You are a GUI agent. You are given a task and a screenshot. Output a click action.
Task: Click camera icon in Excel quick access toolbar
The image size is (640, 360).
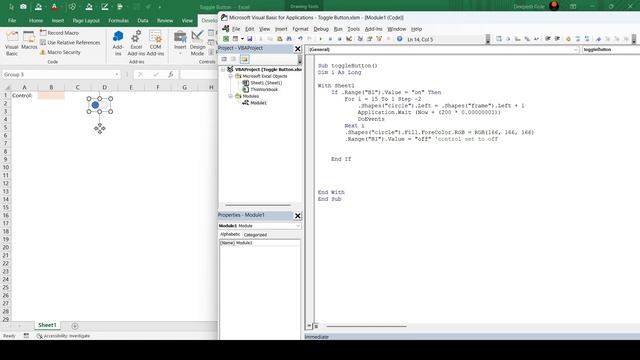[23, 7]
